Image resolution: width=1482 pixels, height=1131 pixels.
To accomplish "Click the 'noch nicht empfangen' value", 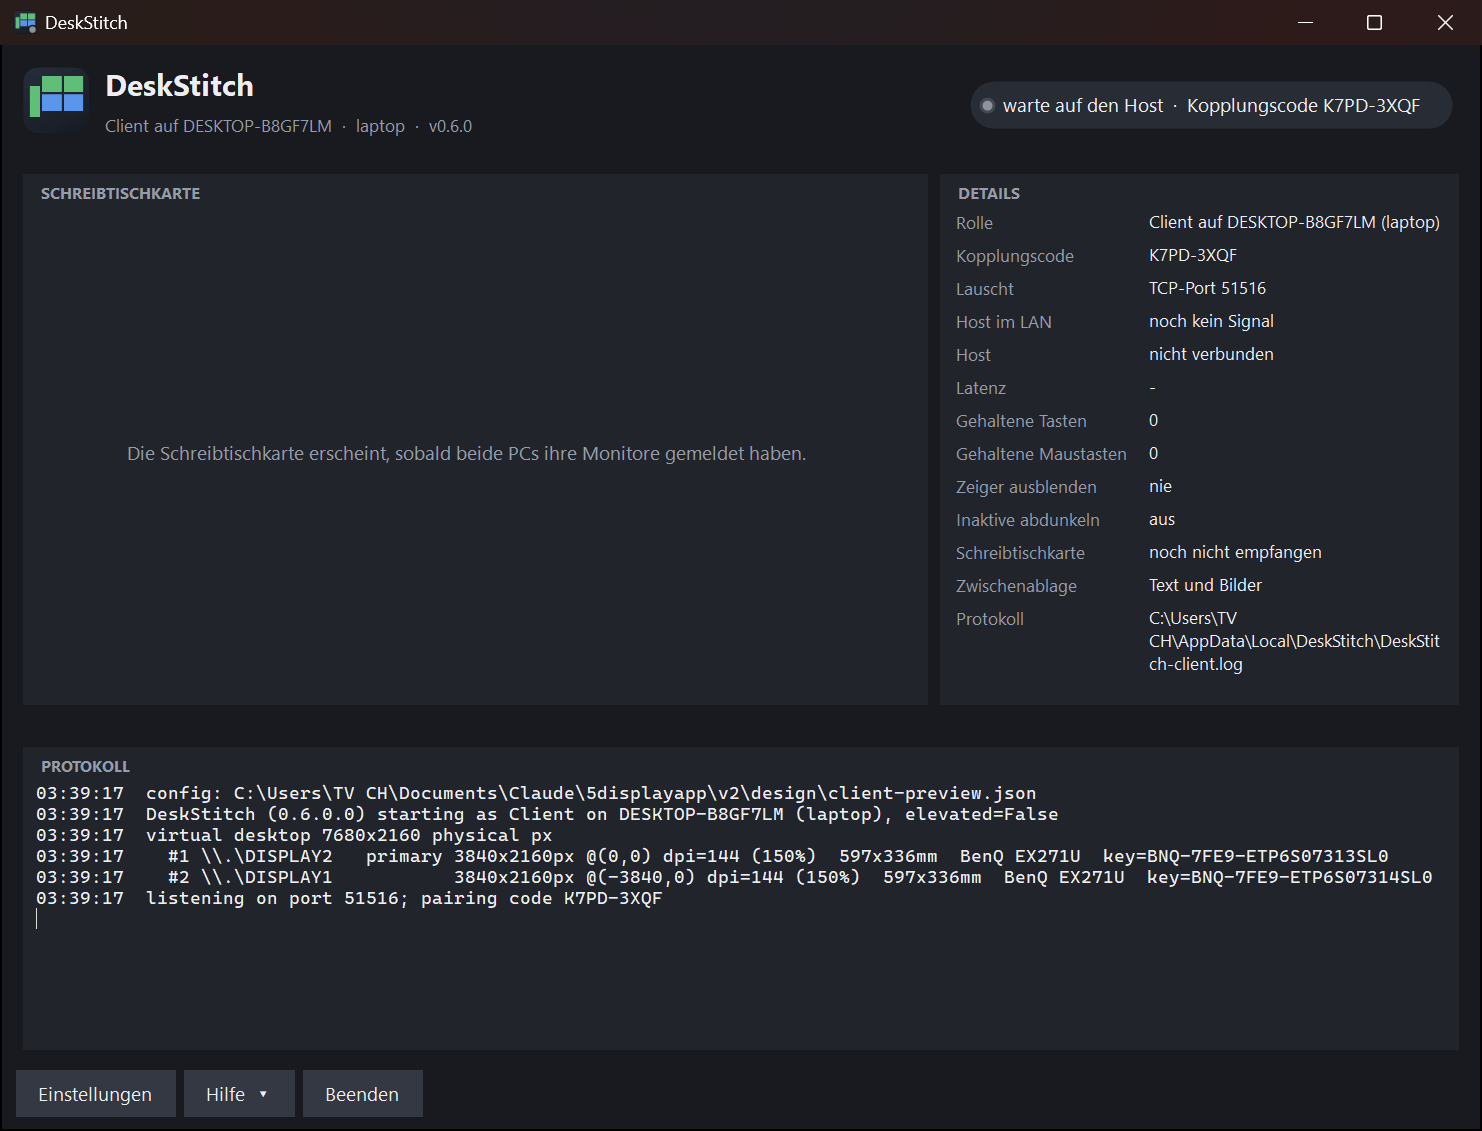I will click(1235, 552).
